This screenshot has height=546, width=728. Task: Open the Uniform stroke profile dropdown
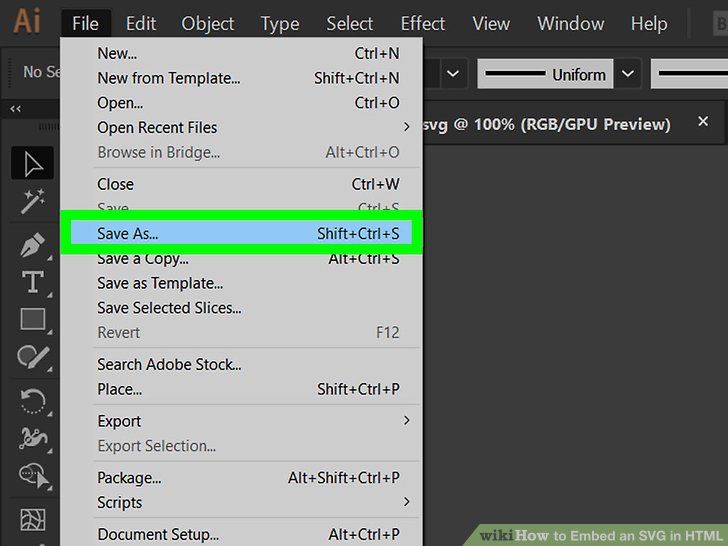[628, 73]
